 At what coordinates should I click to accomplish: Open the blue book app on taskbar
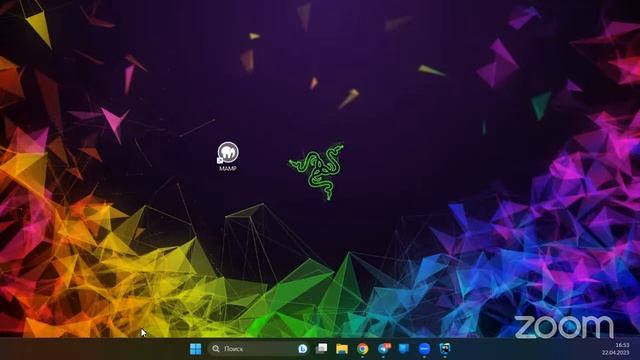coord(404,349)
